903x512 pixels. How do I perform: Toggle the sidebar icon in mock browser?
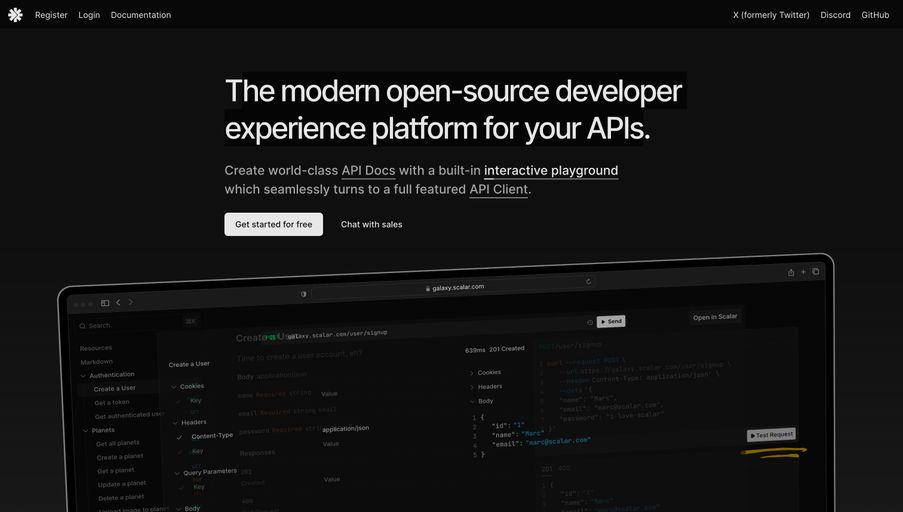click(105, 302)
